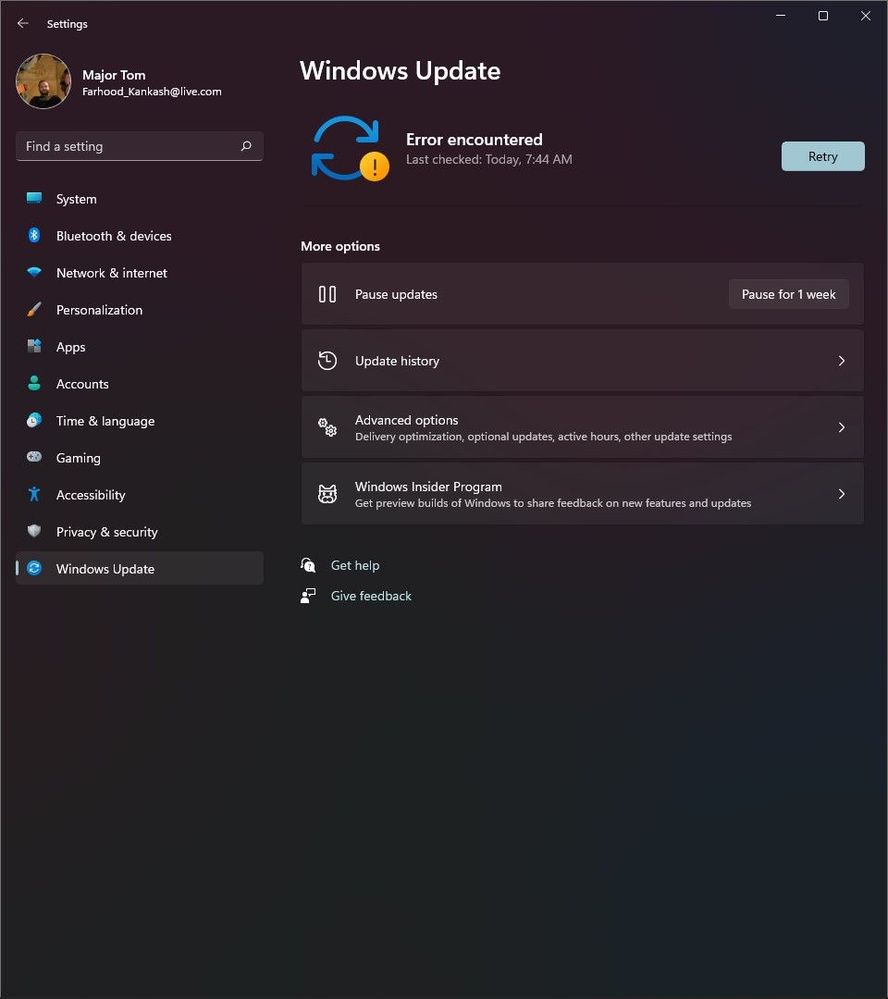Expand the Windows Insider Program entry
The height and width of the screenshot is (999, 888).
841,493
